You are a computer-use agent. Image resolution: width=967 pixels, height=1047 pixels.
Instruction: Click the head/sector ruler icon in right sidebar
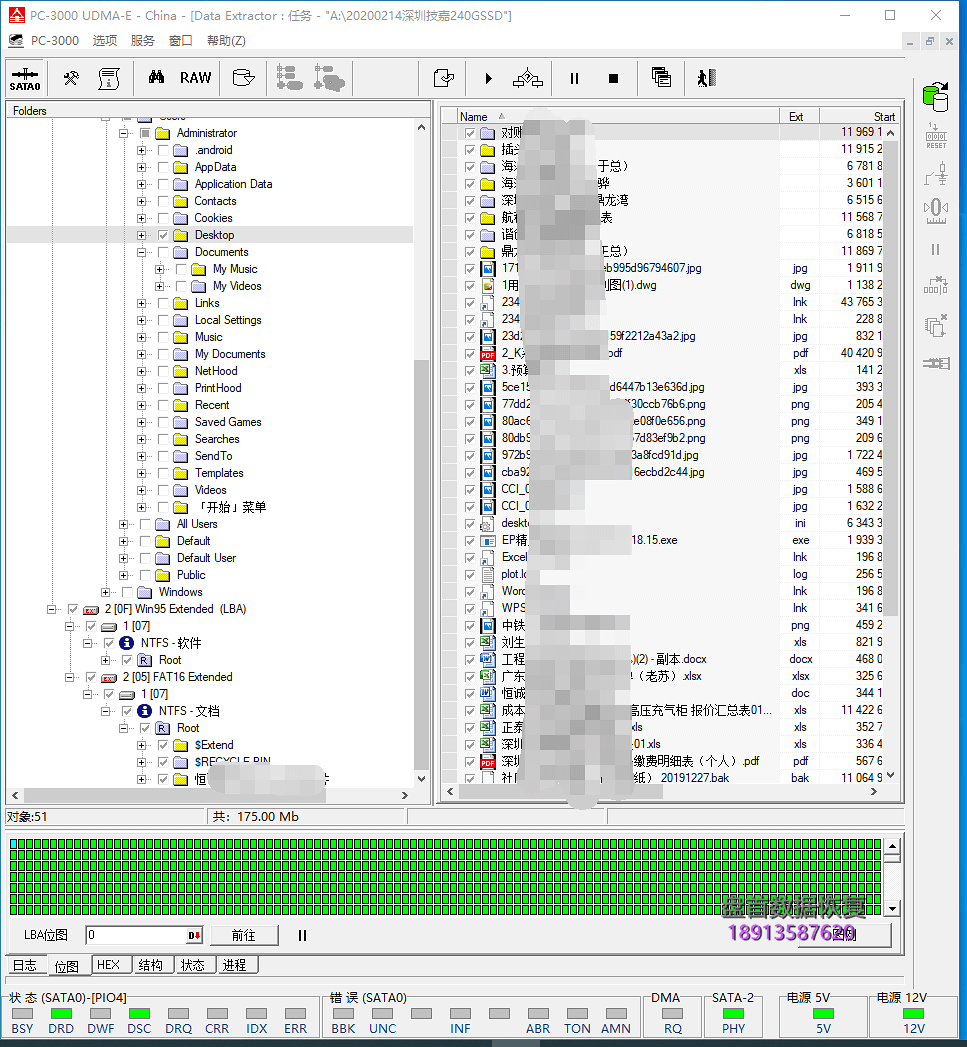(x=936, y=211)
